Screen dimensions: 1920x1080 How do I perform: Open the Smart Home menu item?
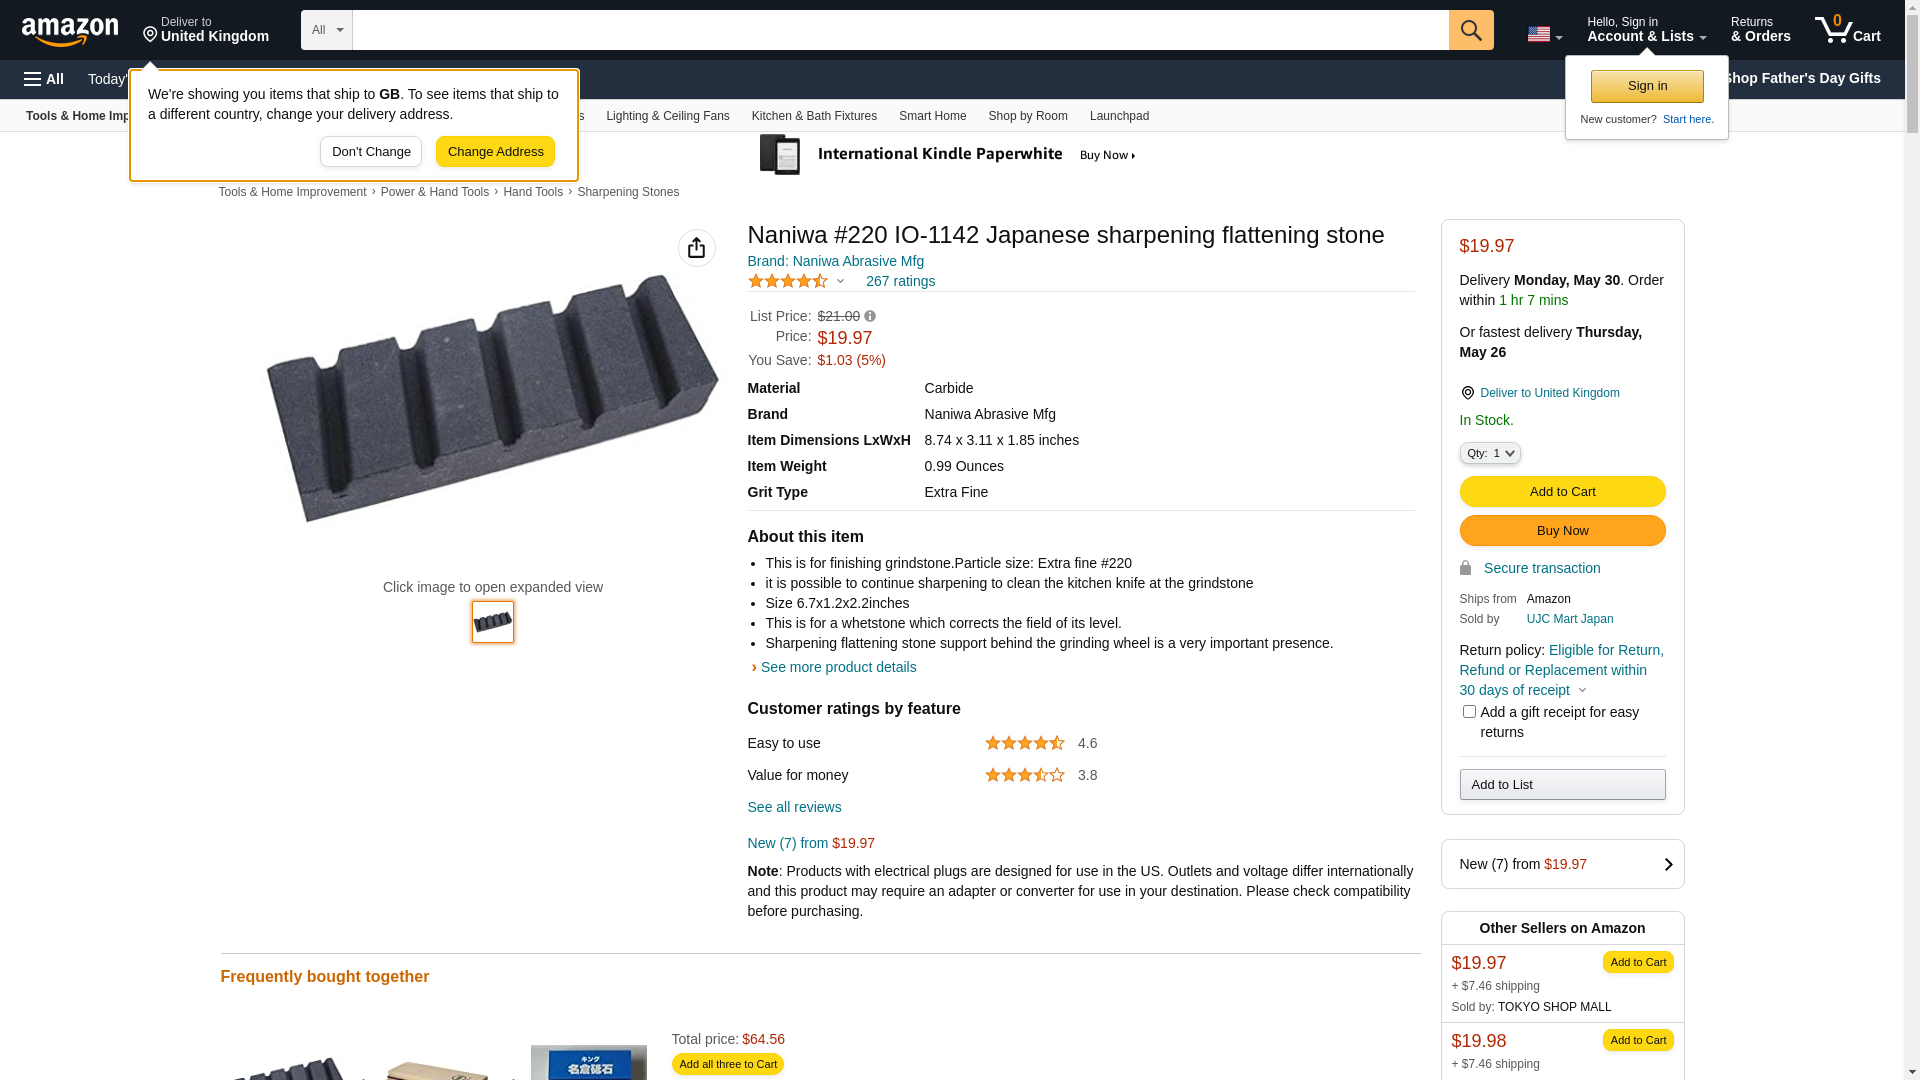pyautogui.click(x=932, y=116)
